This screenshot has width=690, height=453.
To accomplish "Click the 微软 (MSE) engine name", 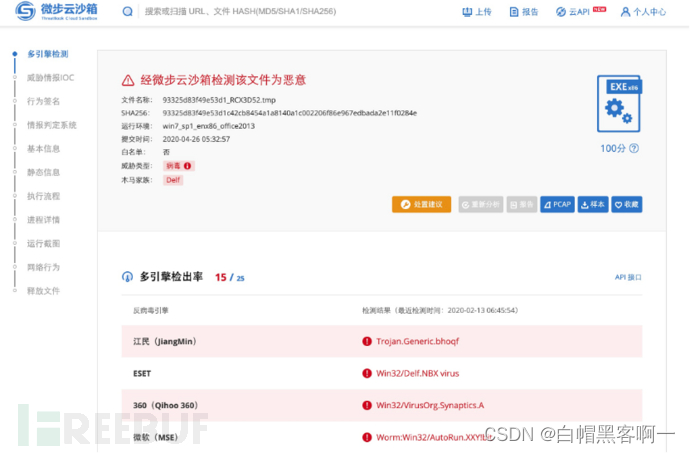I will click(x=156, y=437).
